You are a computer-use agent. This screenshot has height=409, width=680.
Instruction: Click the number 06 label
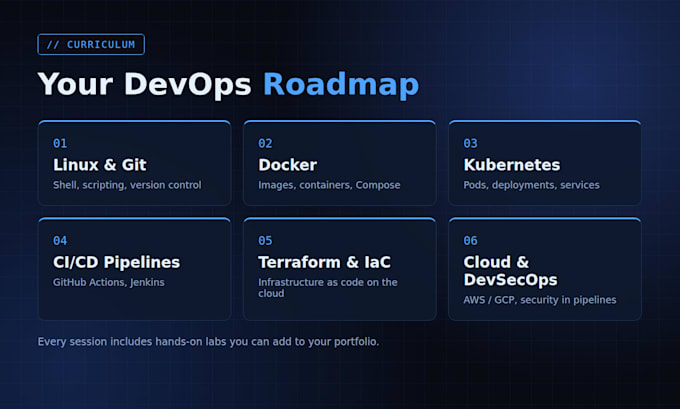(471, 240)
